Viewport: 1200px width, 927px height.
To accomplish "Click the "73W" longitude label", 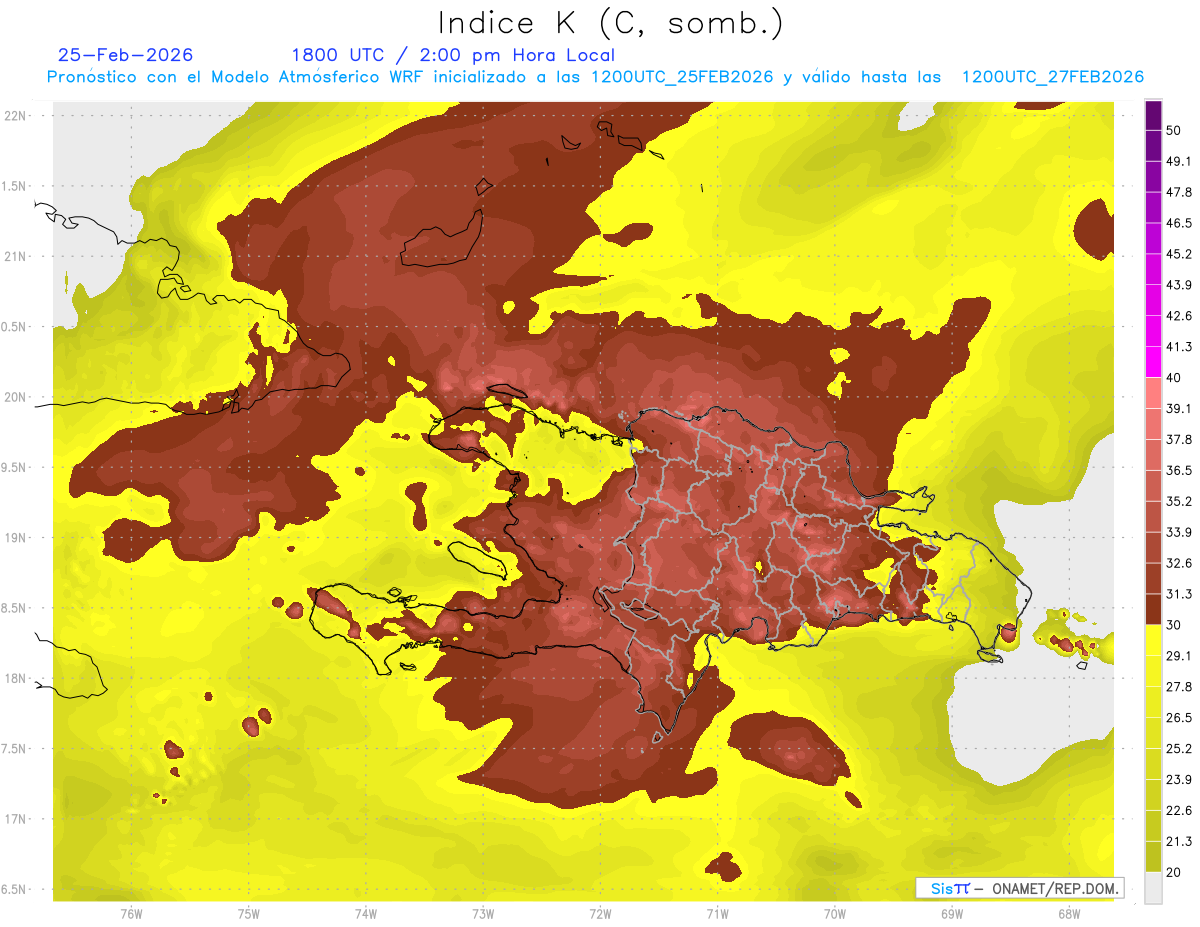I will [x=483, y=914].
